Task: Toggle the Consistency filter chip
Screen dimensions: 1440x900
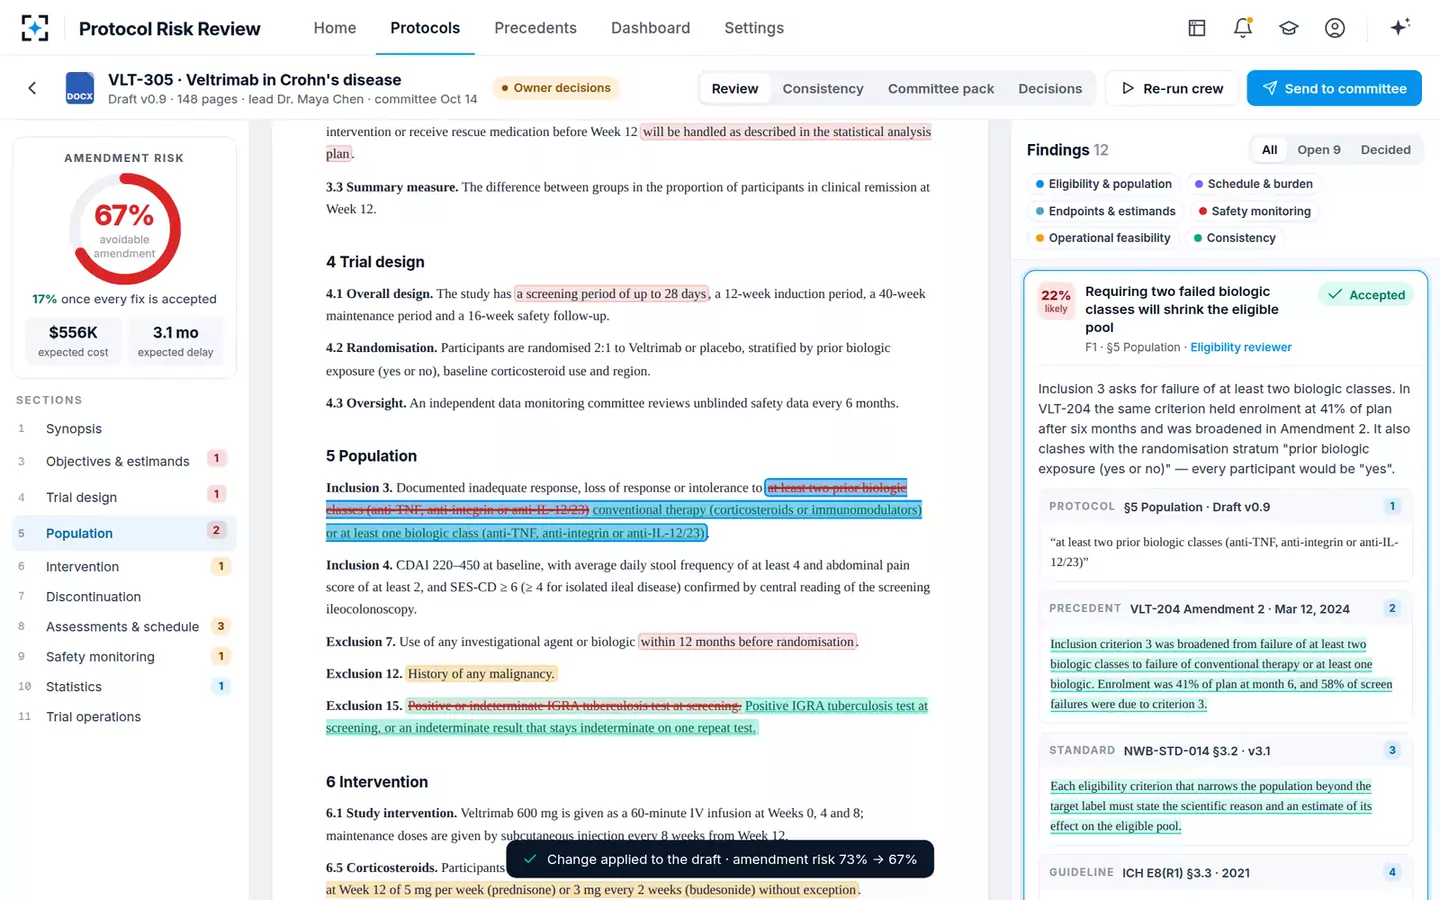Action: click(x=1234, y=238)
